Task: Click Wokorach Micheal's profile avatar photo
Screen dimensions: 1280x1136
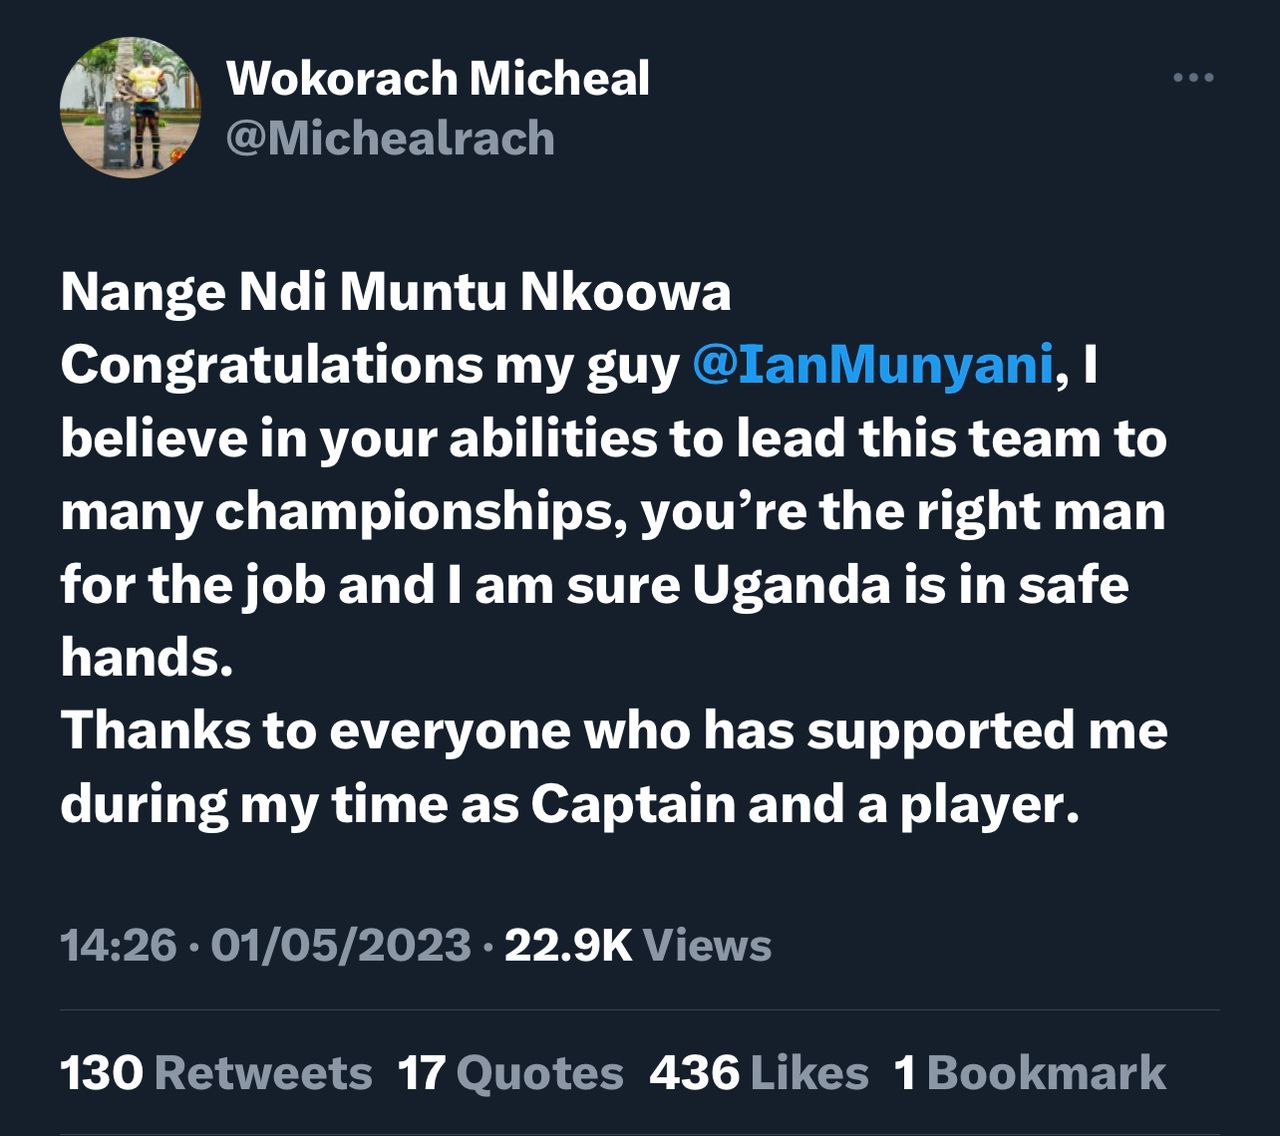Action: point(131,107)
